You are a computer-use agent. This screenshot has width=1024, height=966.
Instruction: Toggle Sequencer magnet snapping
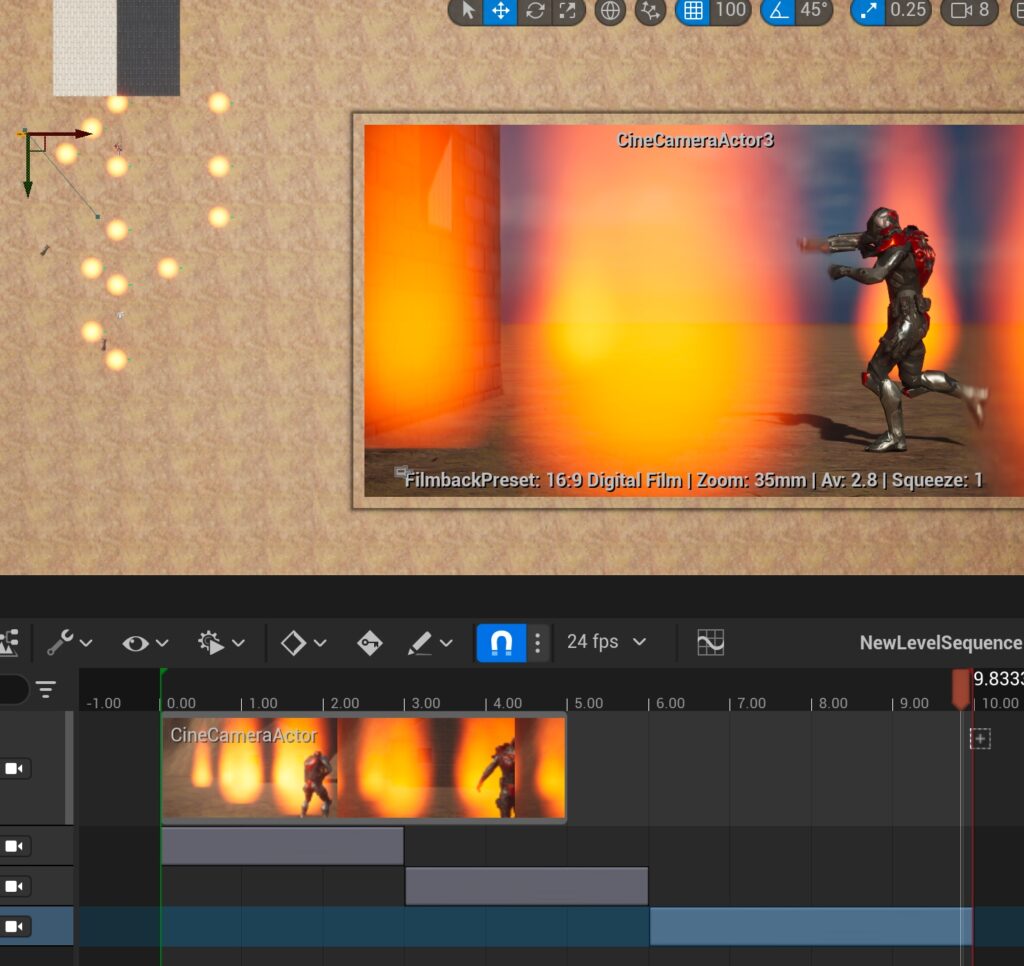(502, 643)
